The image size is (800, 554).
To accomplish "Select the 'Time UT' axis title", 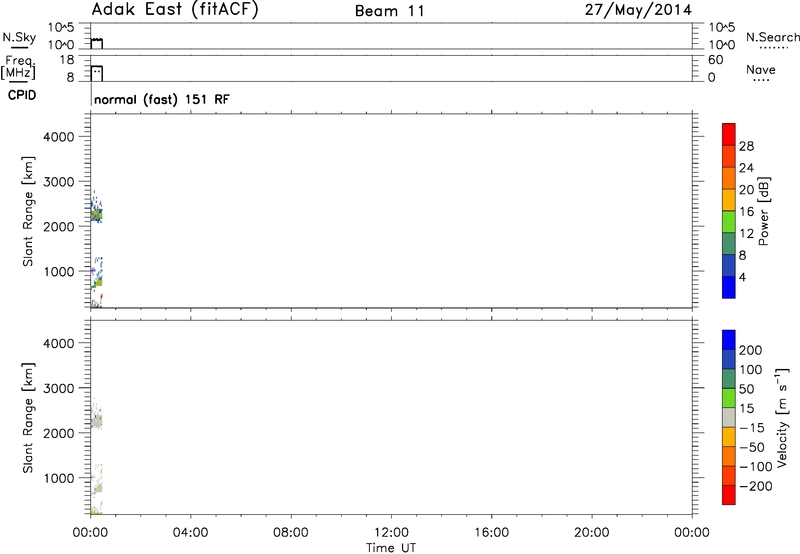I will coord(391,548).
